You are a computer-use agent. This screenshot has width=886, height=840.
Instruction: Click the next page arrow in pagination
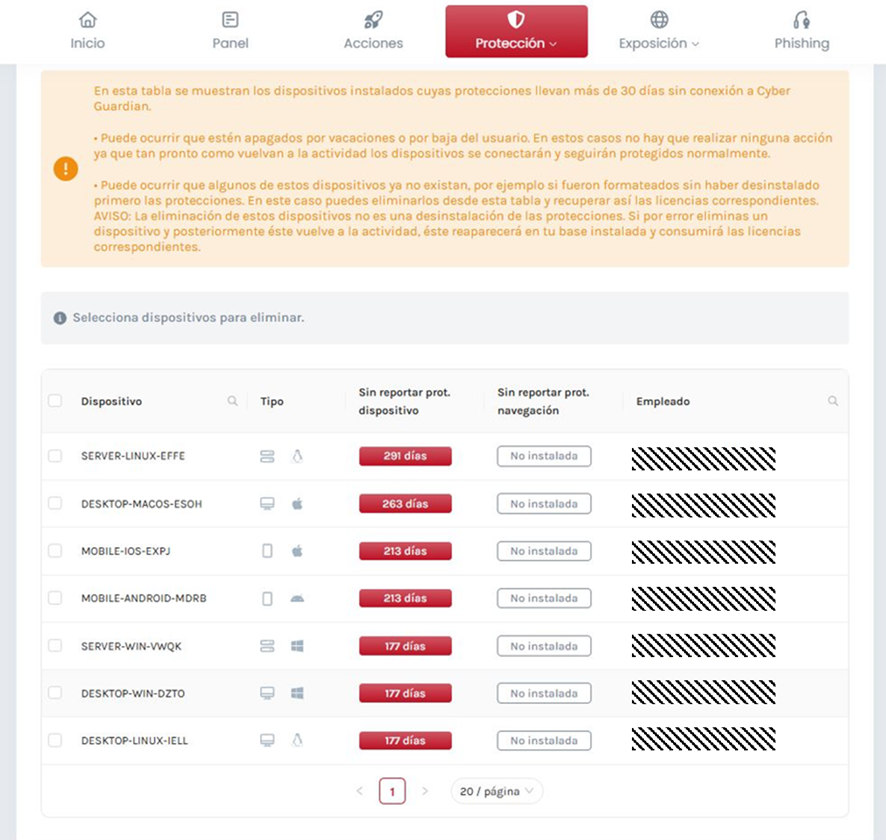(x=425, y=790)
